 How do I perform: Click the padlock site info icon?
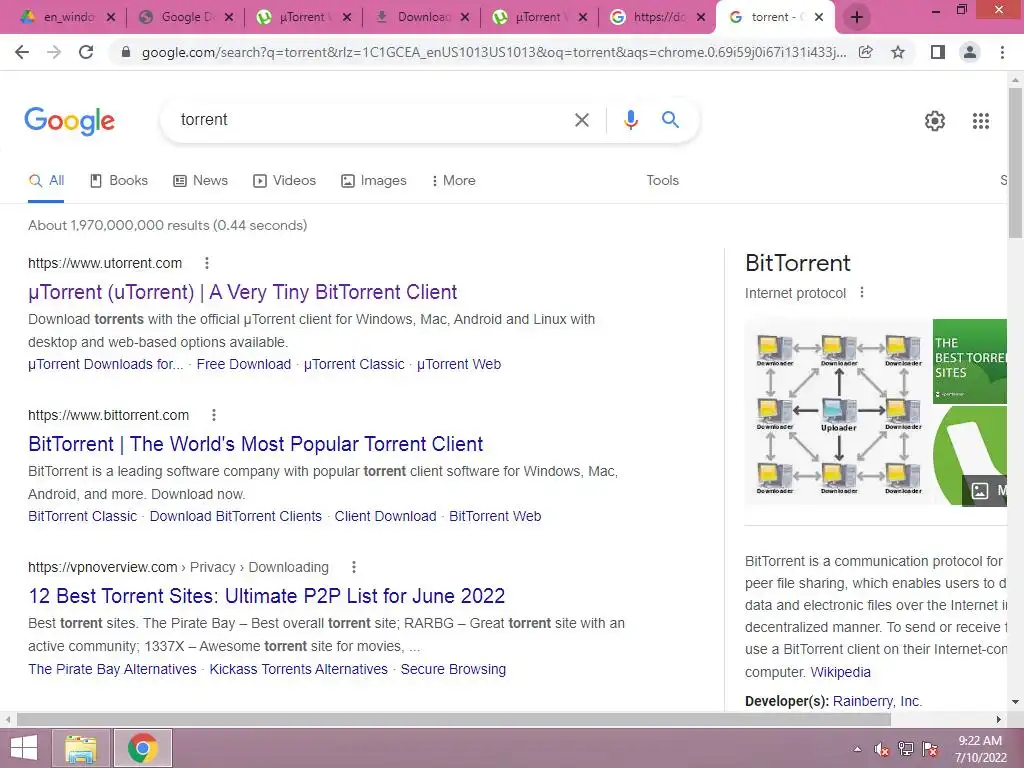coord(126,52)
